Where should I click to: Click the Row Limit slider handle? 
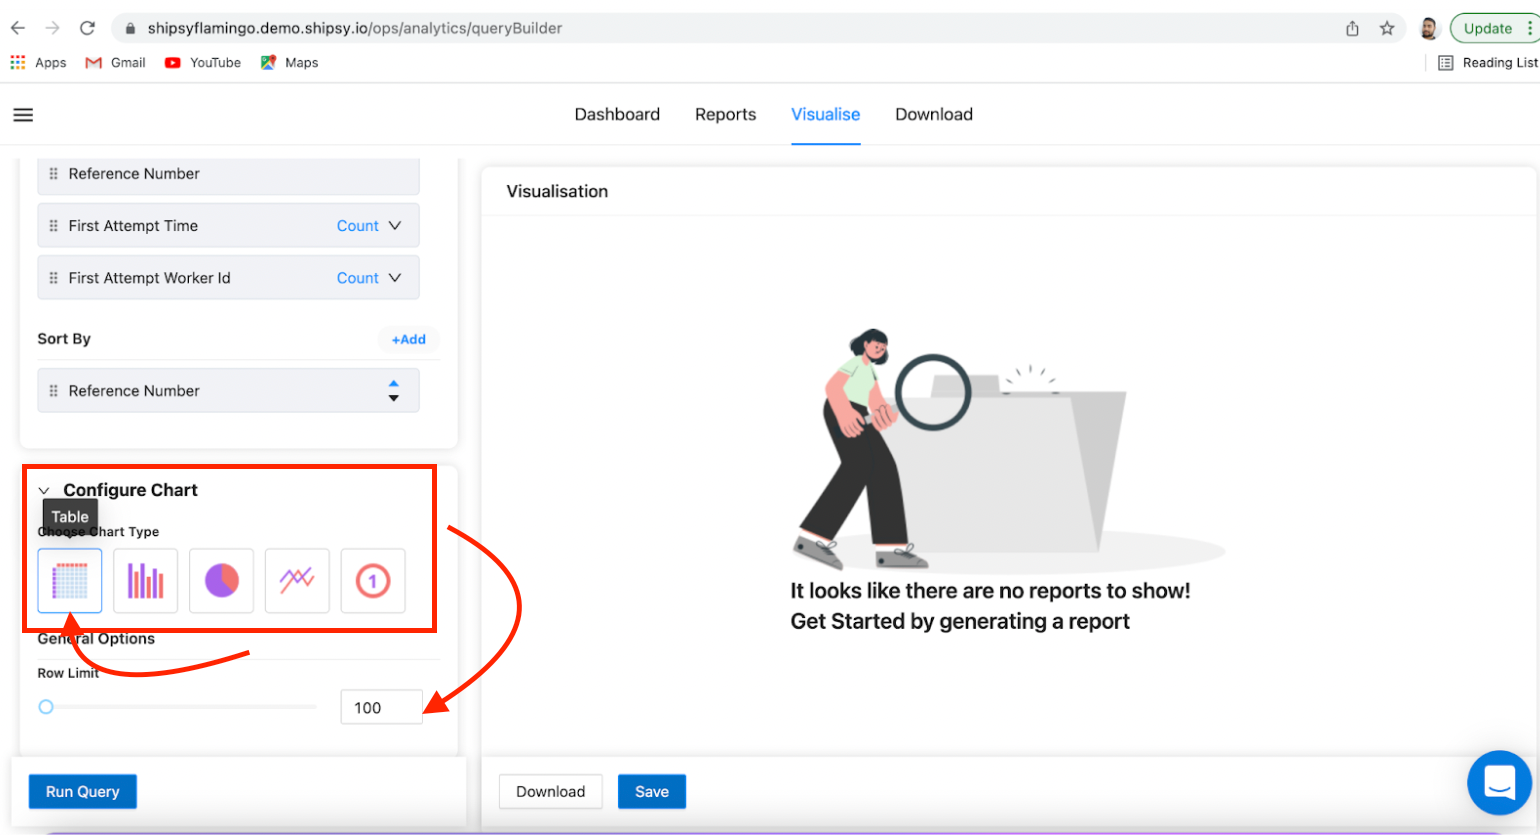pyautogui.click(x=46, y=707)
